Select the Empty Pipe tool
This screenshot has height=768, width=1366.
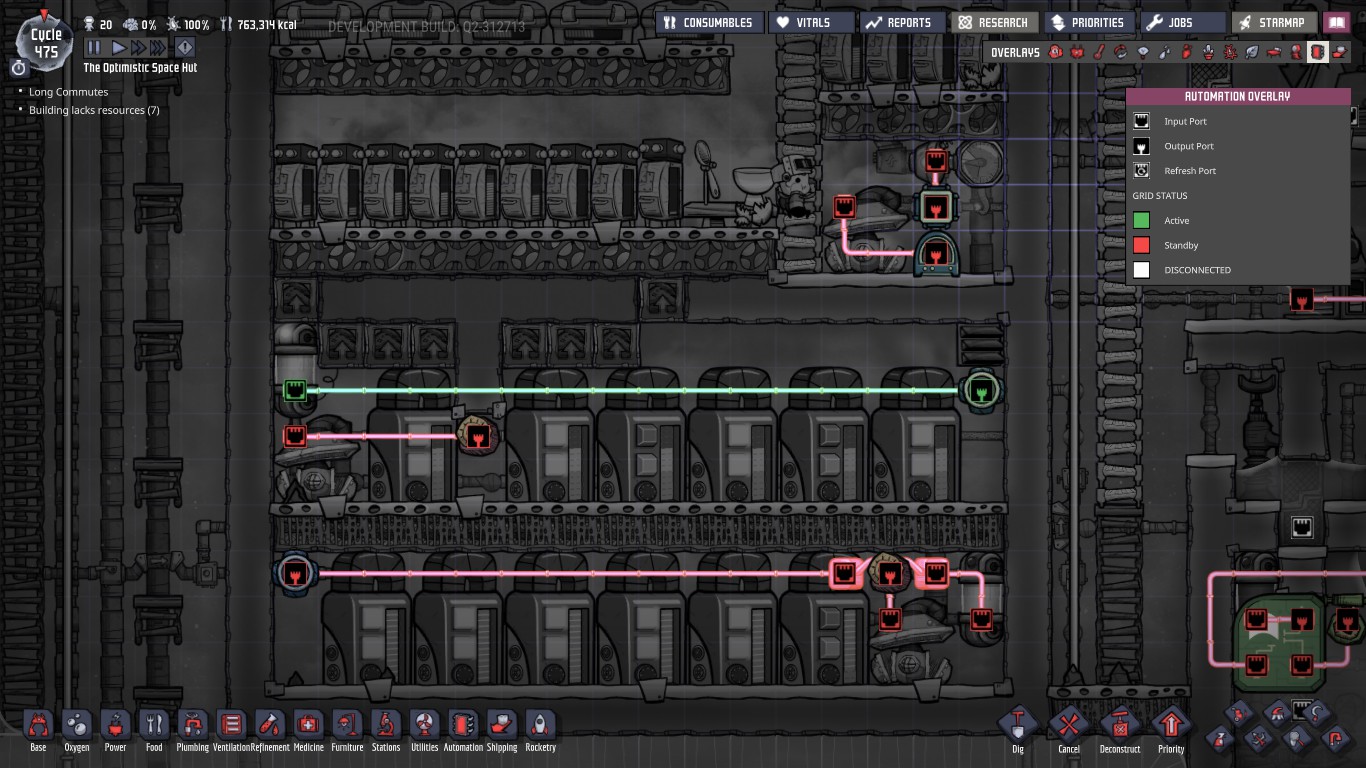click(1334, 739)
